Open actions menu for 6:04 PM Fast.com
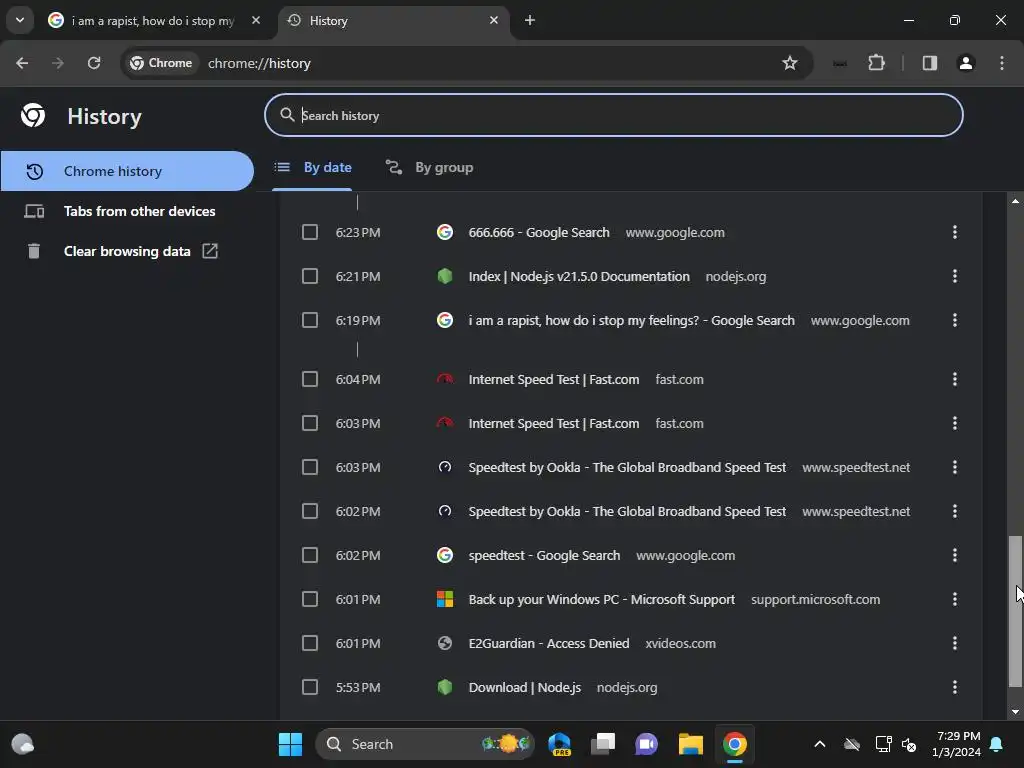This screenshot has height=768, width=1024. click(955, 379)
